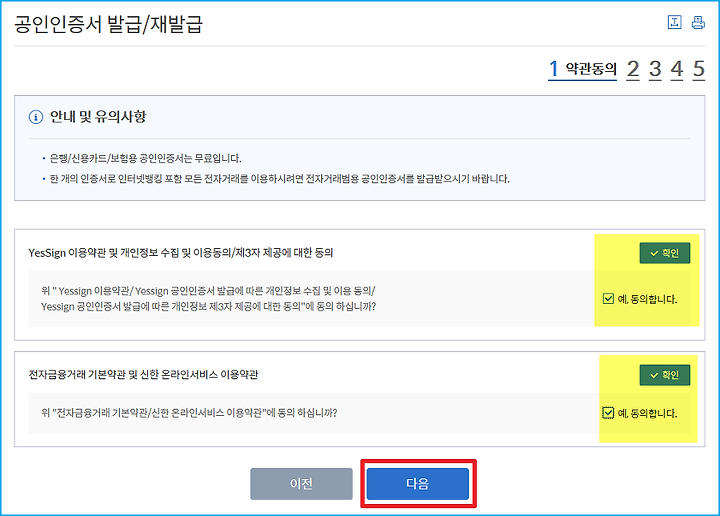Select step 4 in progress indicator
720x516 pixels.
click(677, 69)
